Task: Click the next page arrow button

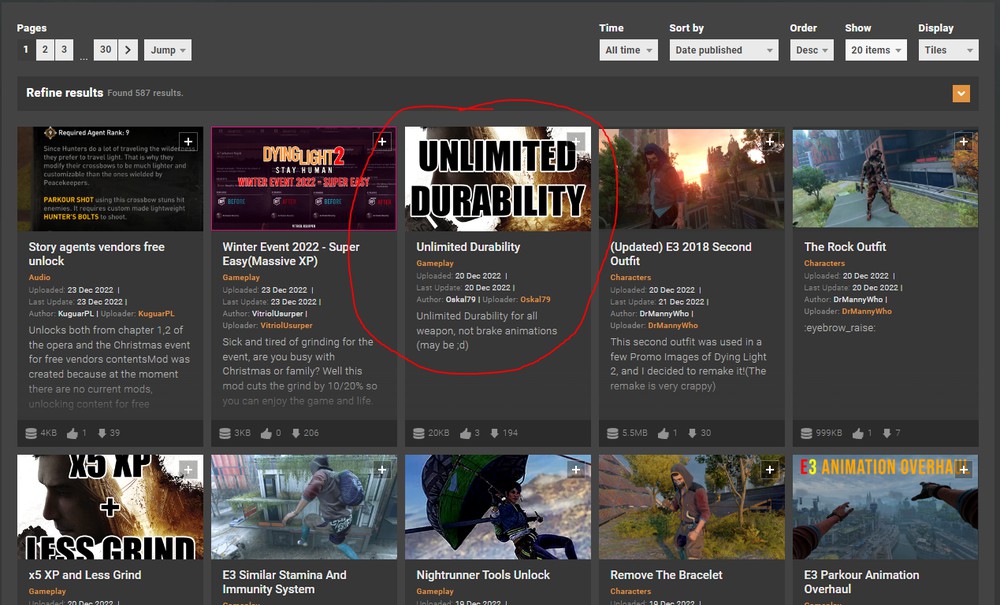Action: (128, 50)
